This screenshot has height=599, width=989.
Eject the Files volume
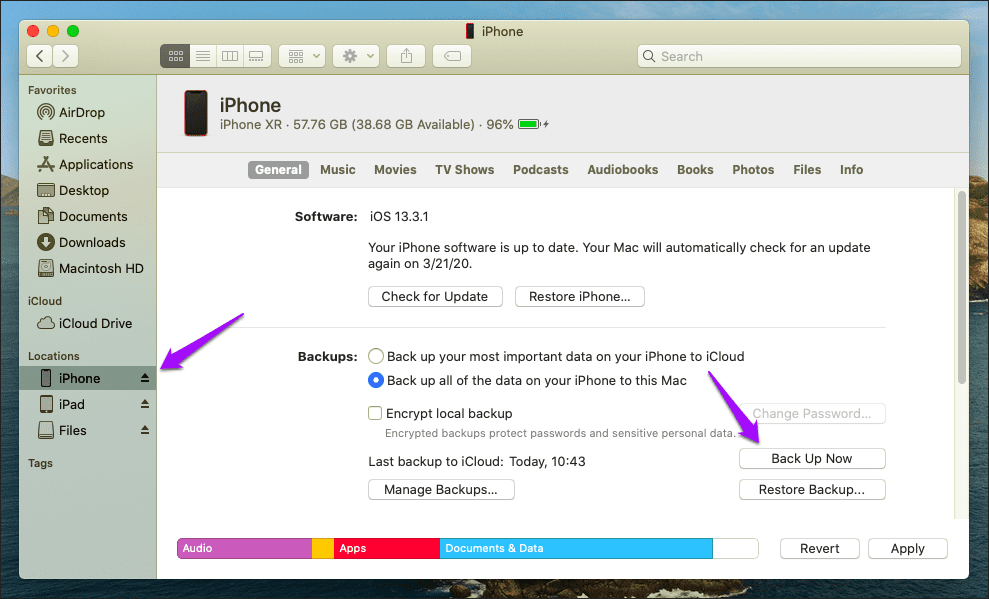[x=144, y=431]
